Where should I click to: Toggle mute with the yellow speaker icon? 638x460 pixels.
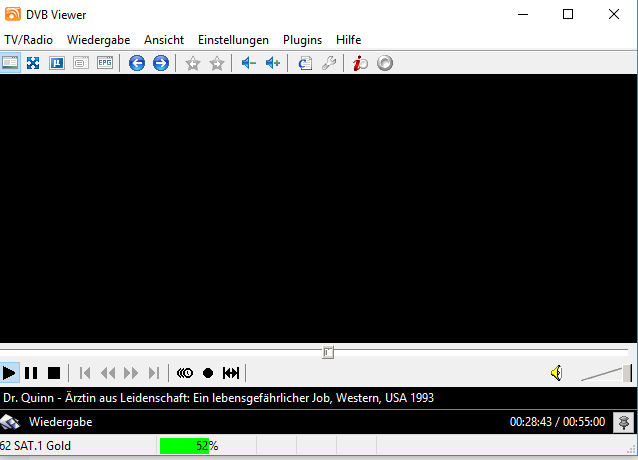pyautogui.click(x=557, y=373)
